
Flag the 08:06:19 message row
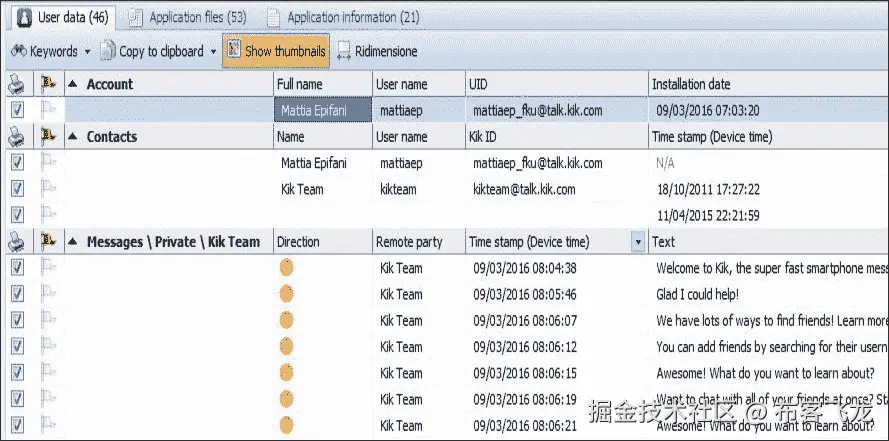49,398
